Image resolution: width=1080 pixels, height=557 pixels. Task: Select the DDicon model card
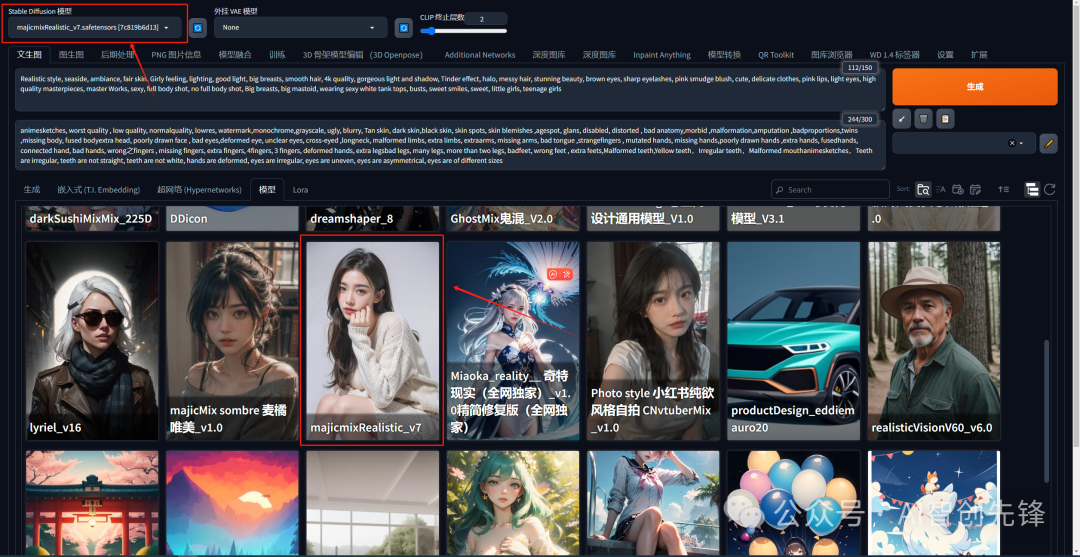(233, 218)
